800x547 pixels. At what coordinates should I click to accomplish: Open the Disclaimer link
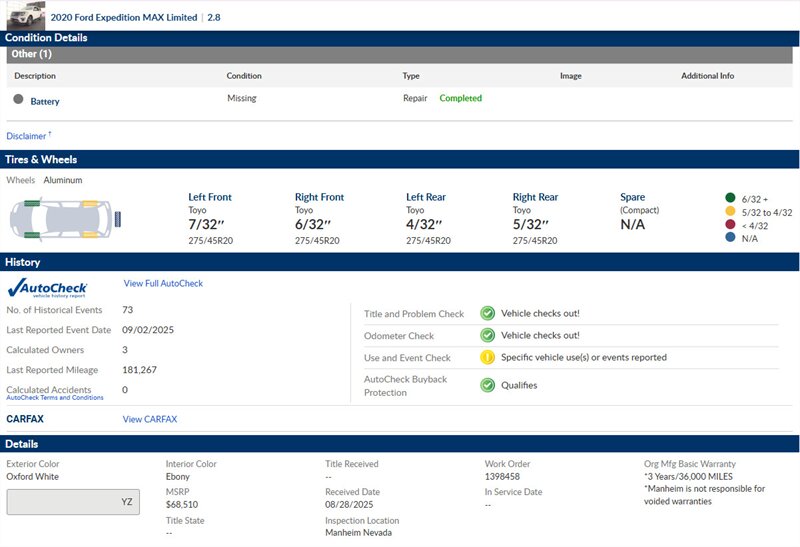tap(27, 136)
